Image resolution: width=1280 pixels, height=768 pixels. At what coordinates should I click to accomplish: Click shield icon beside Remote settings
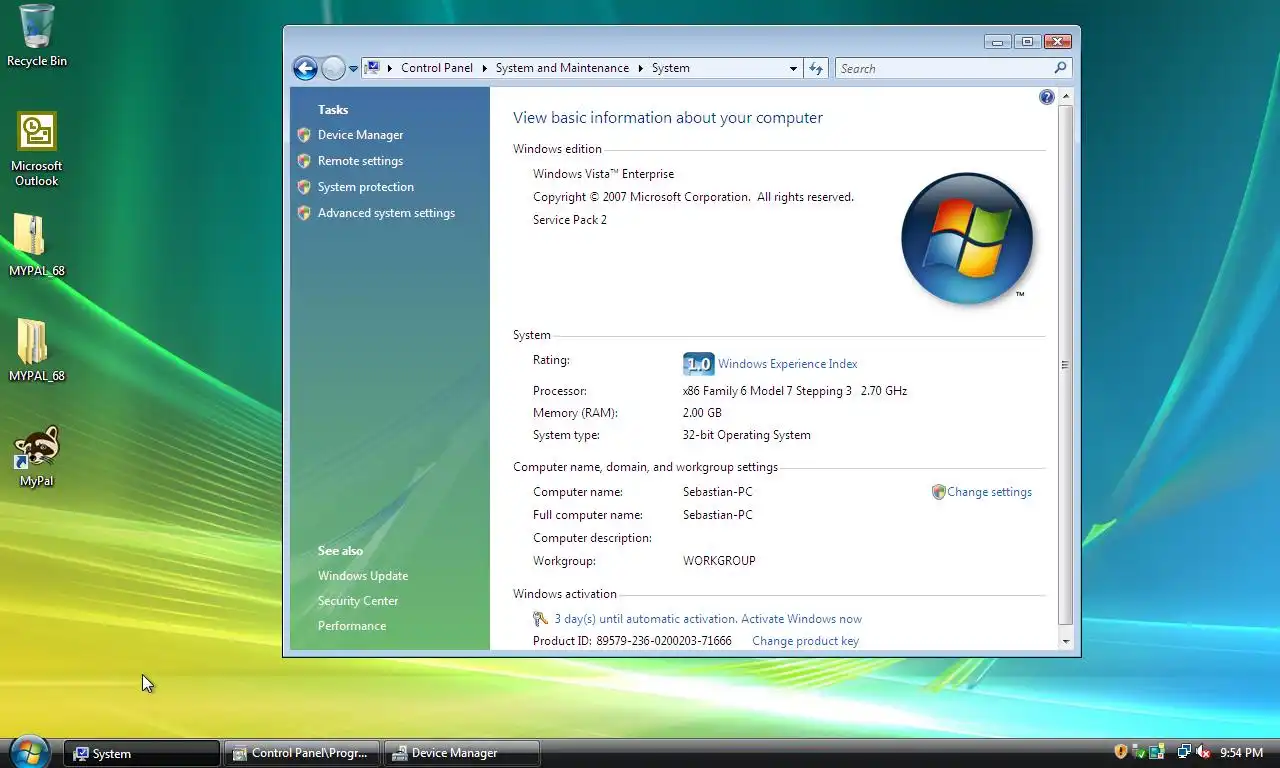304,161
